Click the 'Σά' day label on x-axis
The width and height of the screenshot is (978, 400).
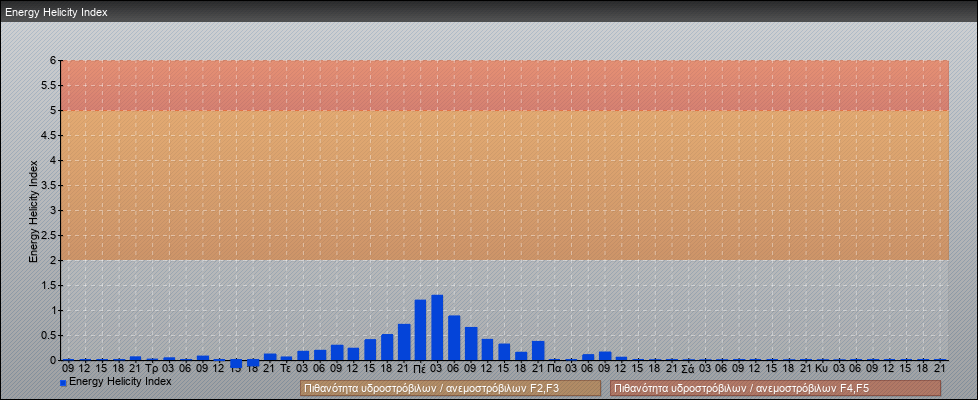[688, 368]
